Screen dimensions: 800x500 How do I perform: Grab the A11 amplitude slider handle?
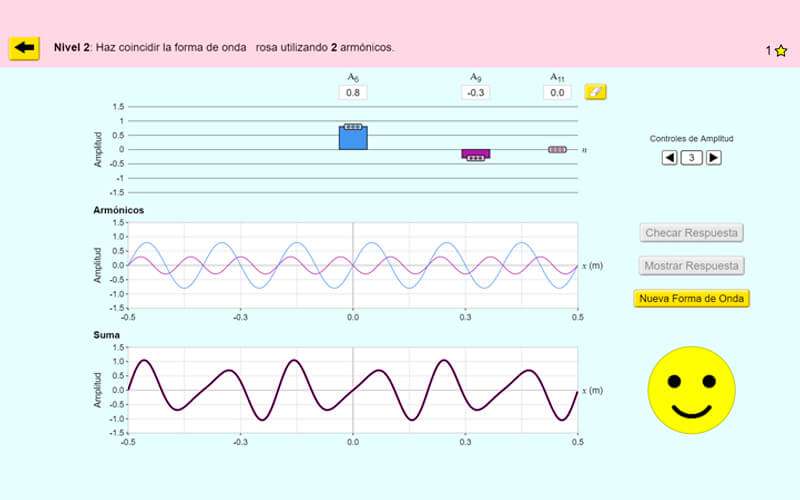[557, 149]
